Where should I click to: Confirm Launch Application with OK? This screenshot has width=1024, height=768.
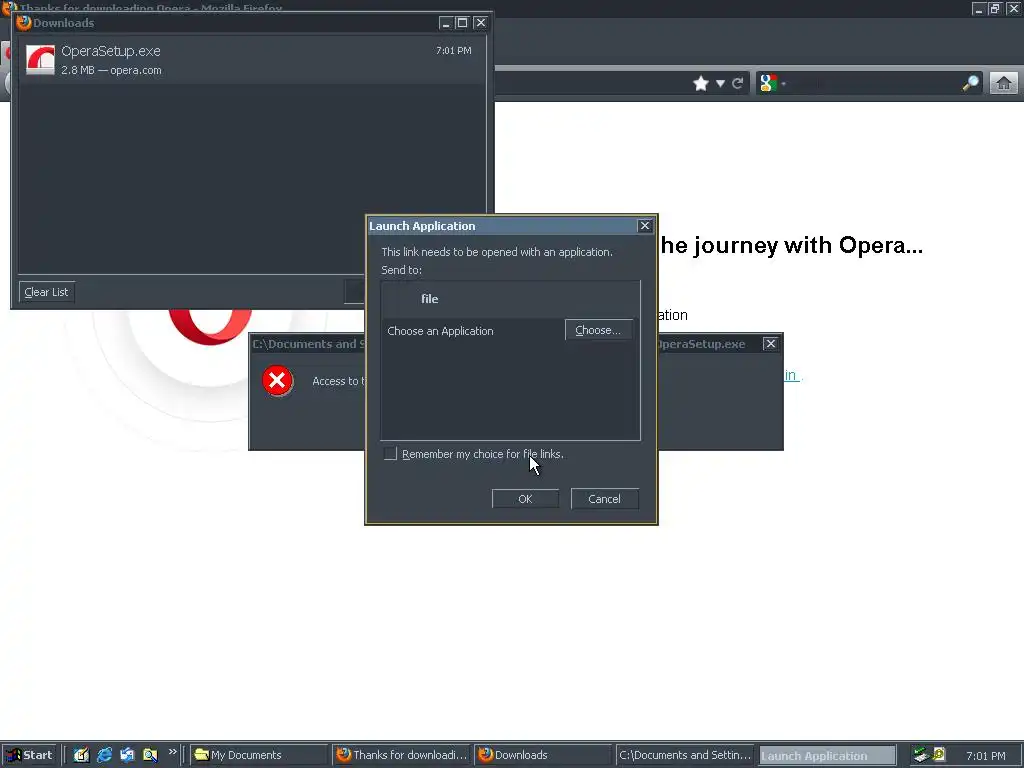click(x=525, y=499)
